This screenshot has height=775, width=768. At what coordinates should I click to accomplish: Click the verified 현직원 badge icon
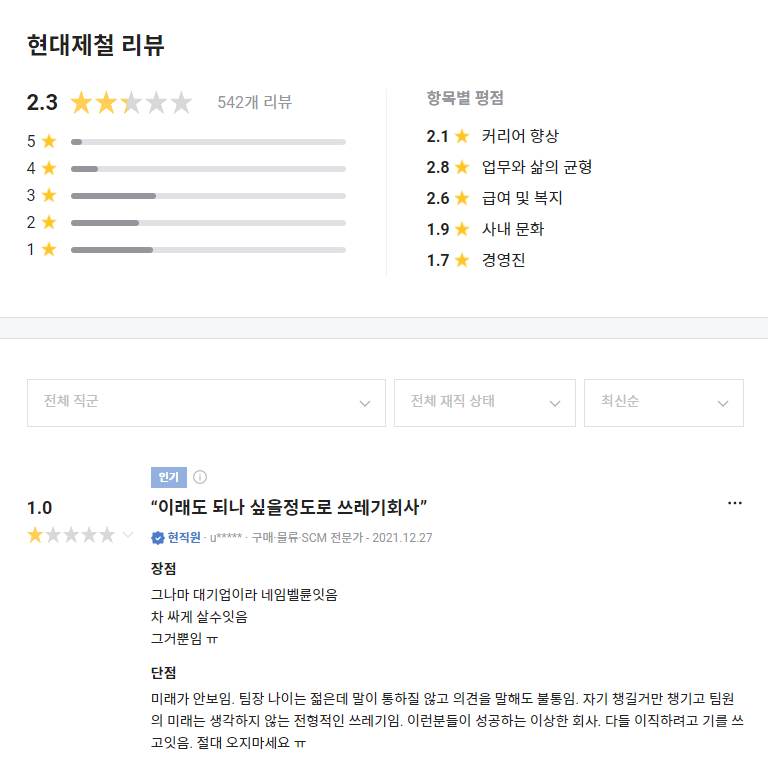click(x=158, y=538)
